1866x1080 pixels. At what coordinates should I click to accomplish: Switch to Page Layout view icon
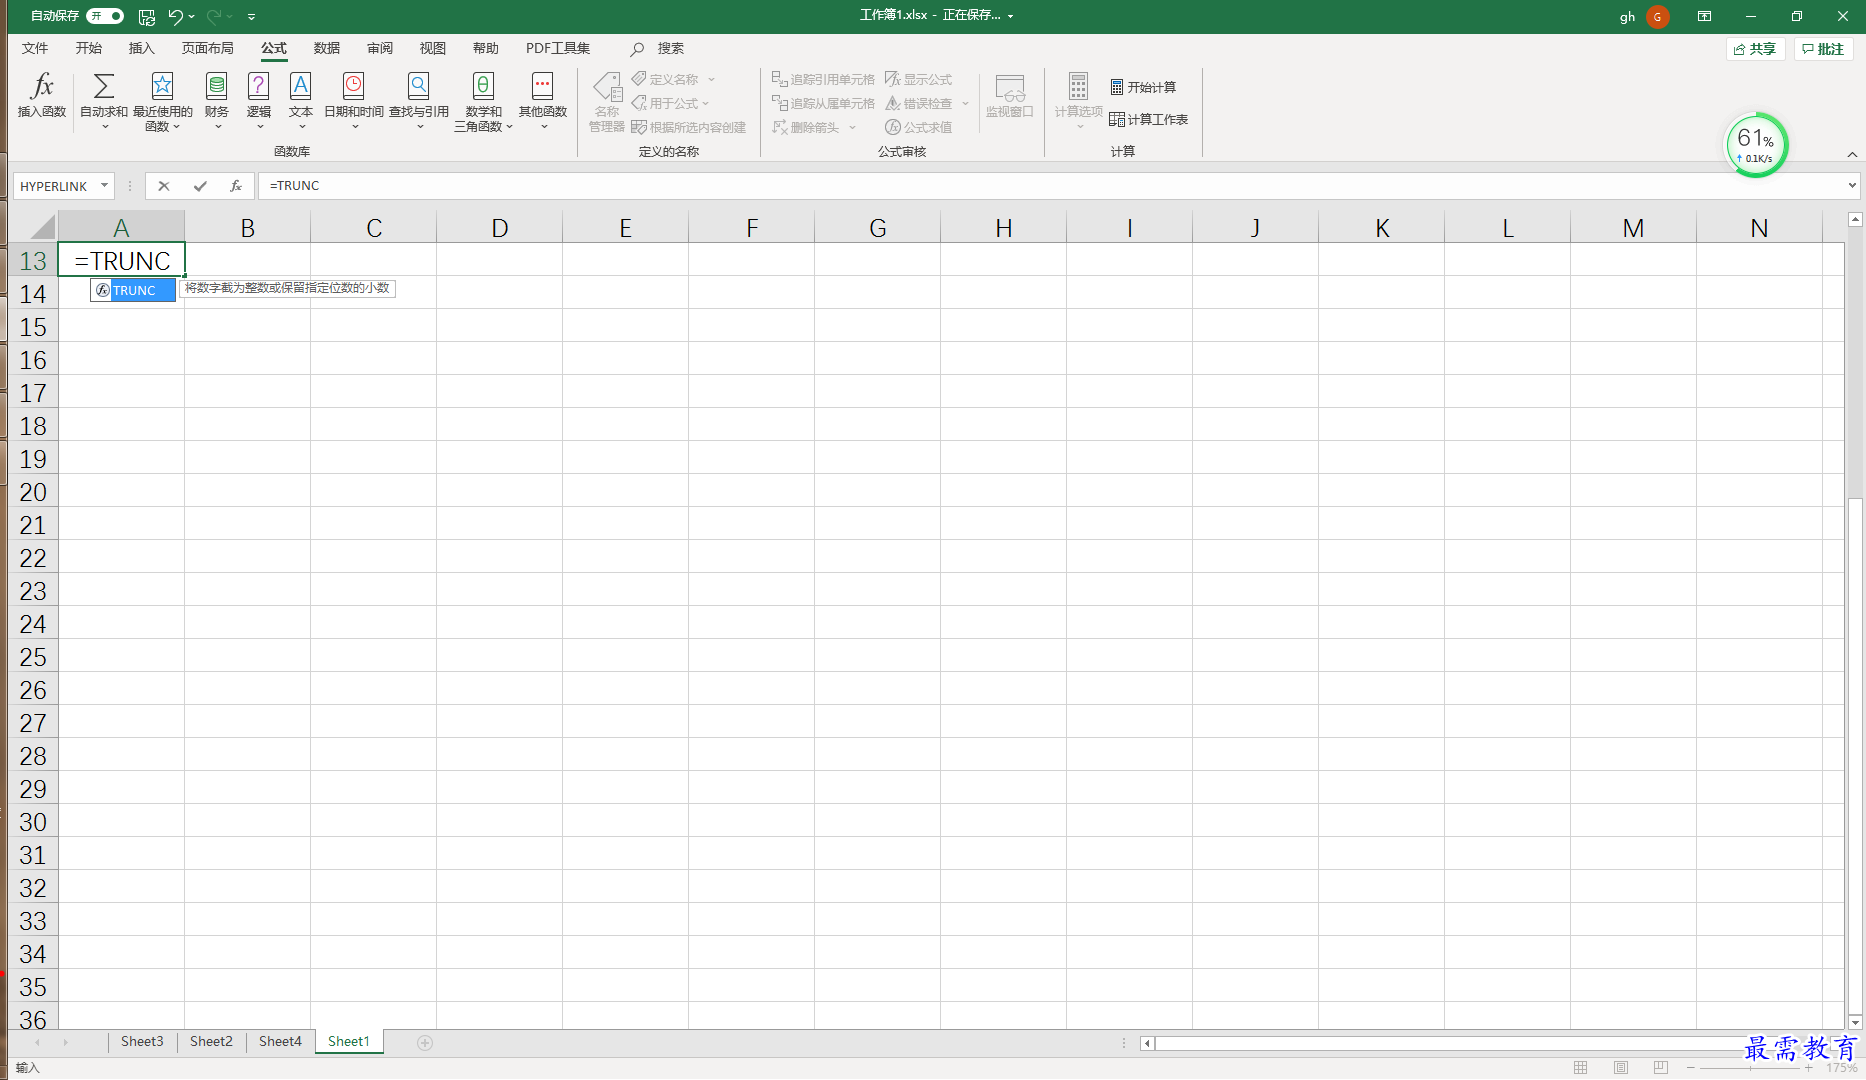1621,1067
